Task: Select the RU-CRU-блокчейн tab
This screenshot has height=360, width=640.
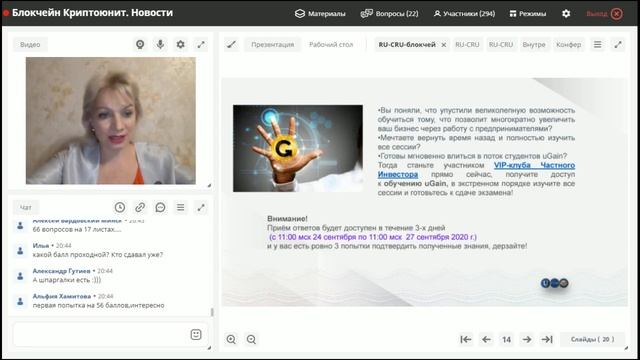Action: [x=407, y=44]
